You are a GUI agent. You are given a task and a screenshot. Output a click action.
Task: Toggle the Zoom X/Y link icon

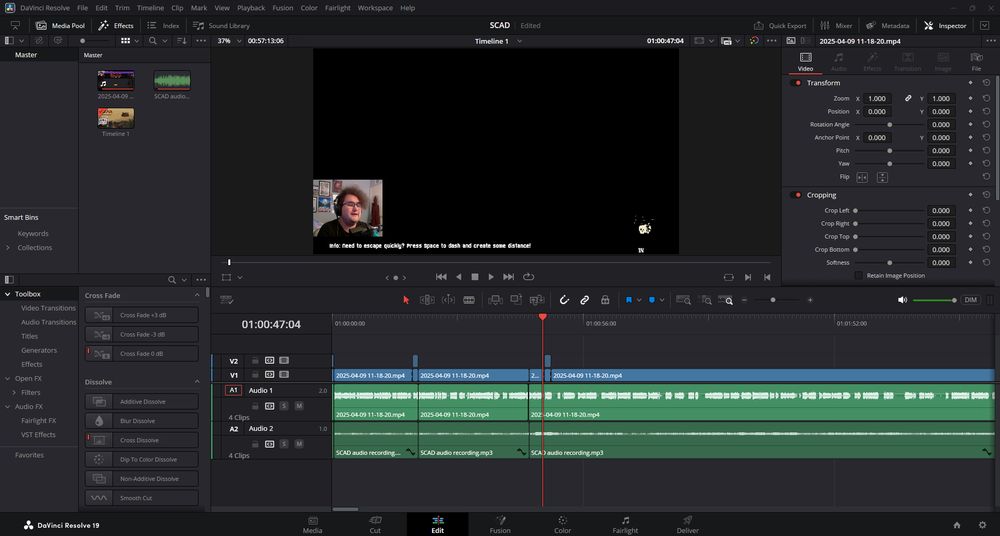click(x=908, y=98)
